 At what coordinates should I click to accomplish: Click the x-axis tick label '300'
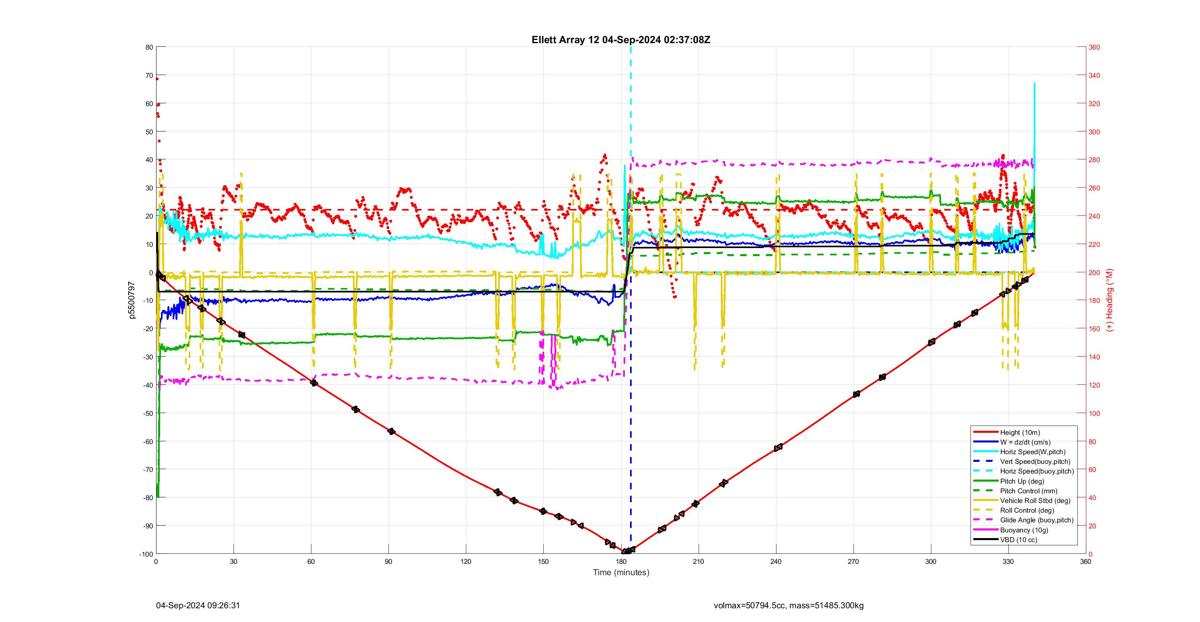pos(931,562)
